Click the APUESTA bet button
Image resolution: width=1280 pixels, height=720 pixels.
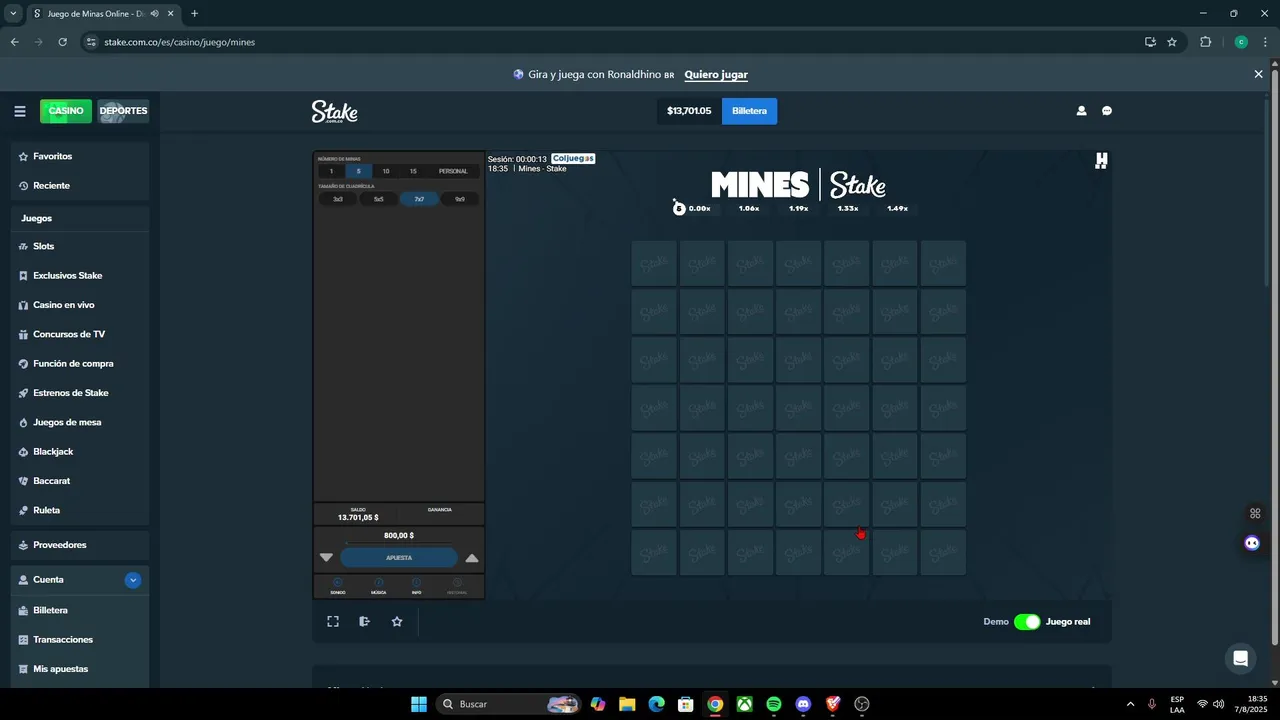399,558
